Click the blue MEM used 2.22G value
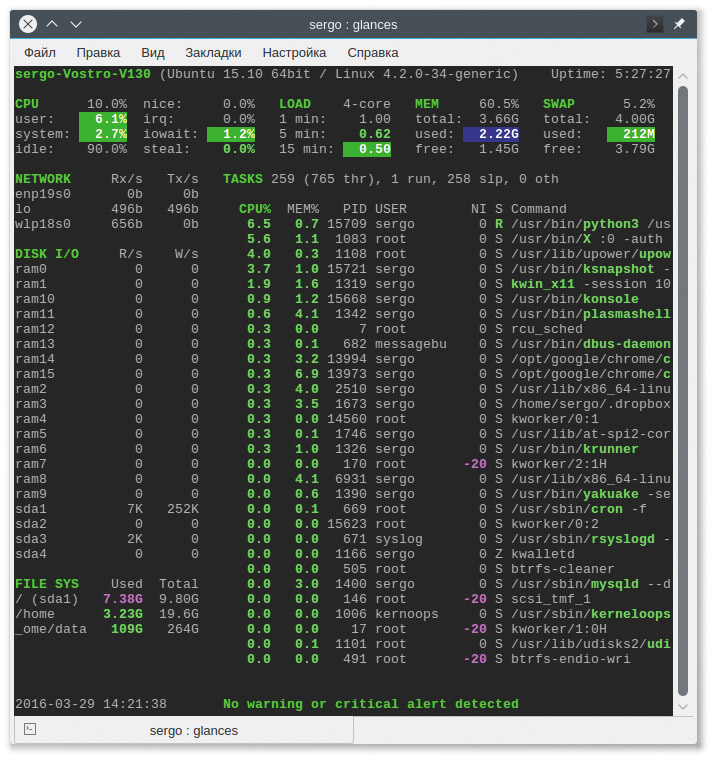The image size is (713, 760). [491, 134]
